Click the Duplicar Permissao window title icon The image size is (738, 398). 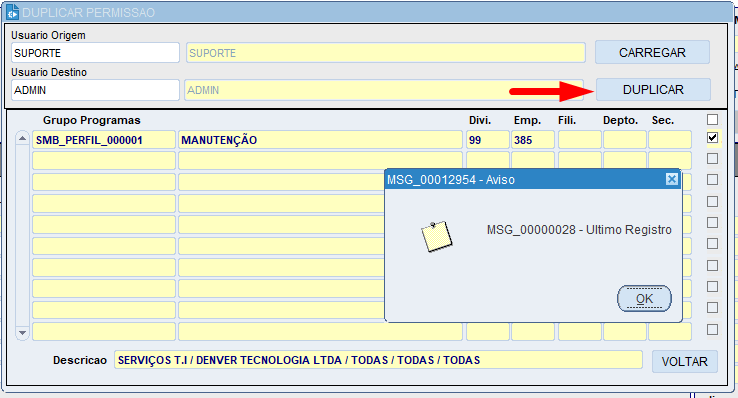[x=13, y=13]
